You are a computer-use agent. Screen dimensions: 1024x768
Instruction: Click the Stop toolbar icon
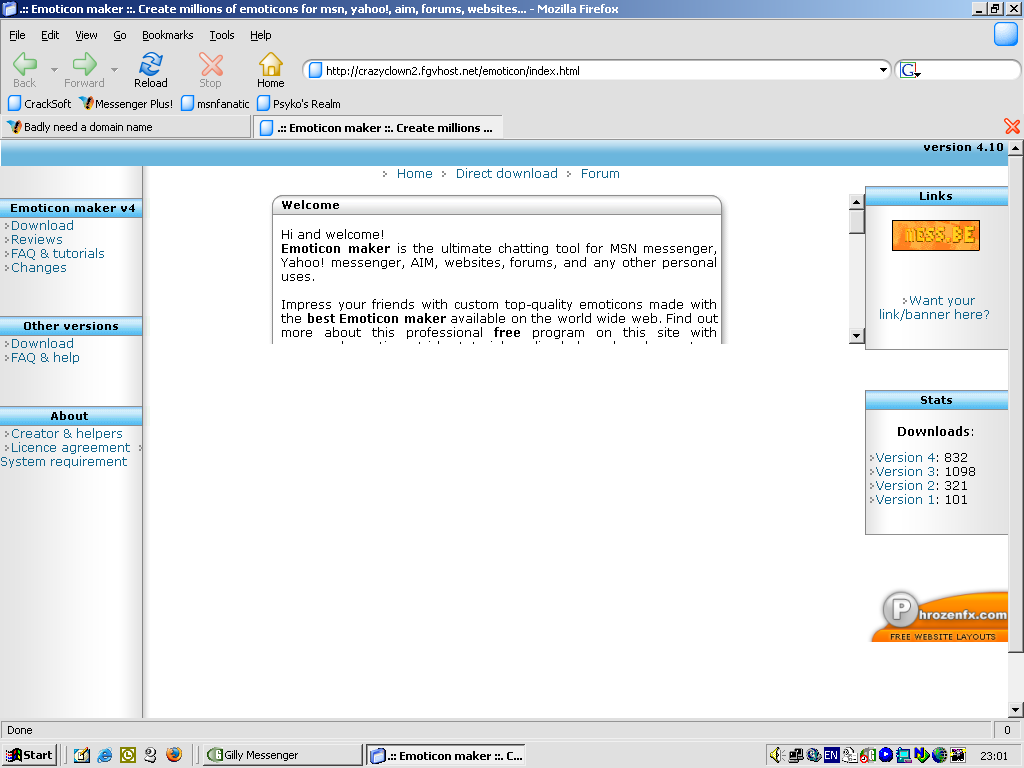tap(210, 65)
